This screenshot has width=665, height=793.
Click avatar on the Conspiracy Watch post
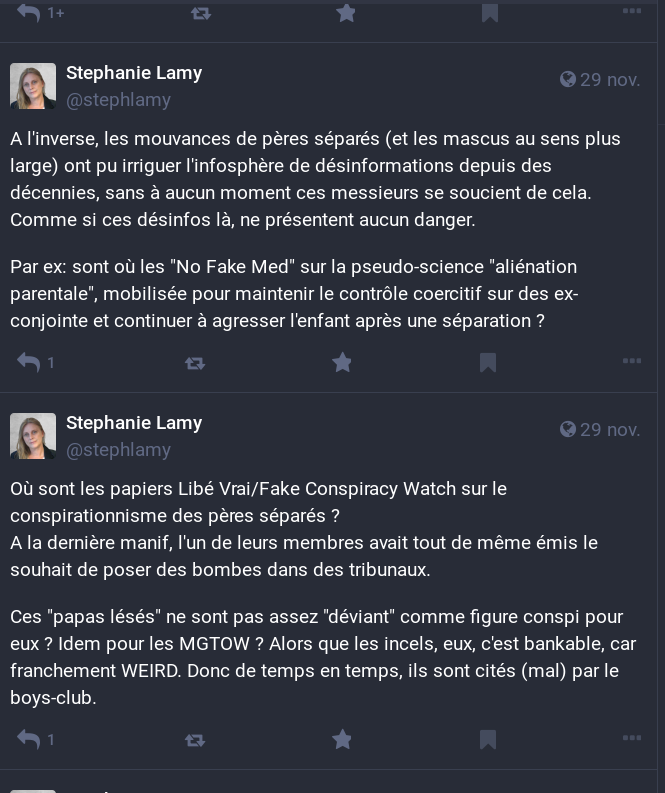(33, 436)
